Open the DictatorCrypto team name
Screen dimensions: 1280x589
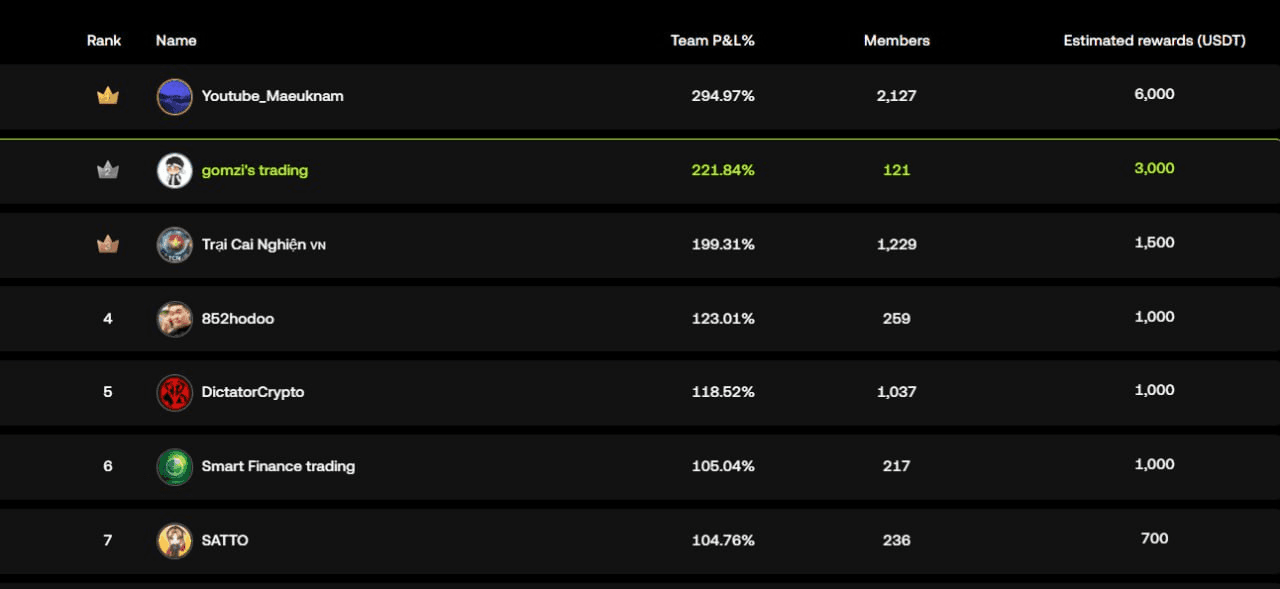[252, 392]
